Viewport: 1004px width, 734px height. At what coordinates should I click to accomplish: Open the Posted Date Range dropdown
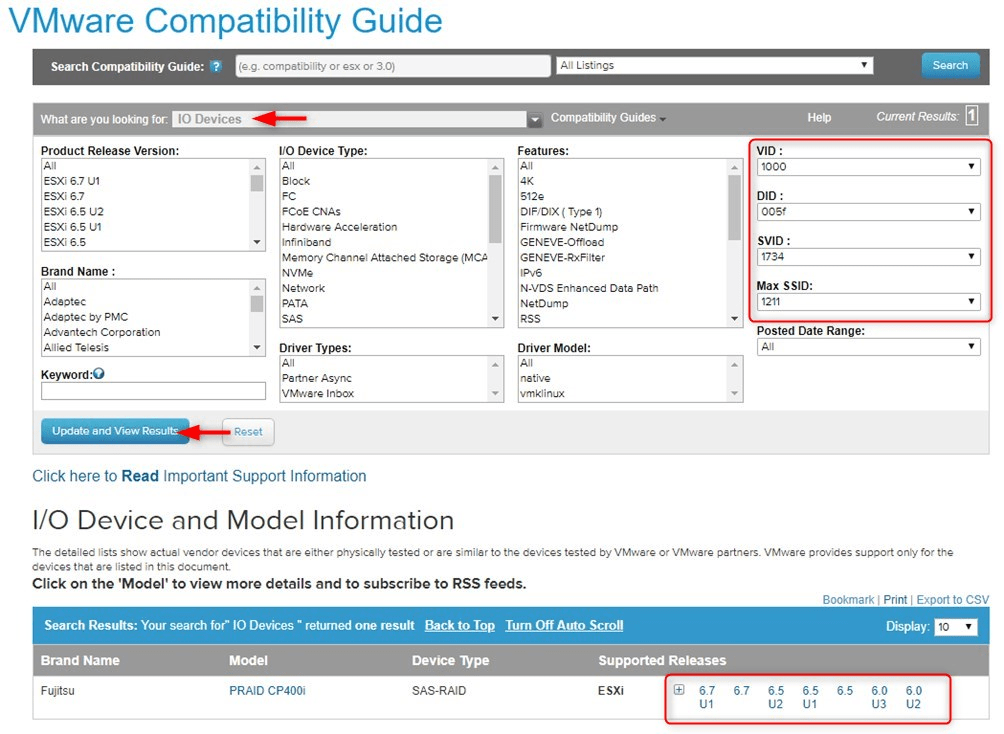[x=868, y=347]
